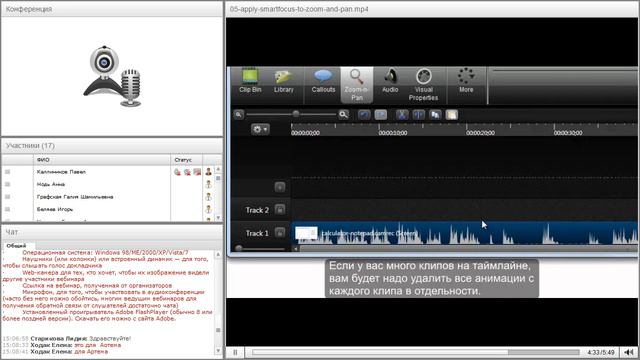
Task: Toggle lock on Track 2
Action: (280, 210)
